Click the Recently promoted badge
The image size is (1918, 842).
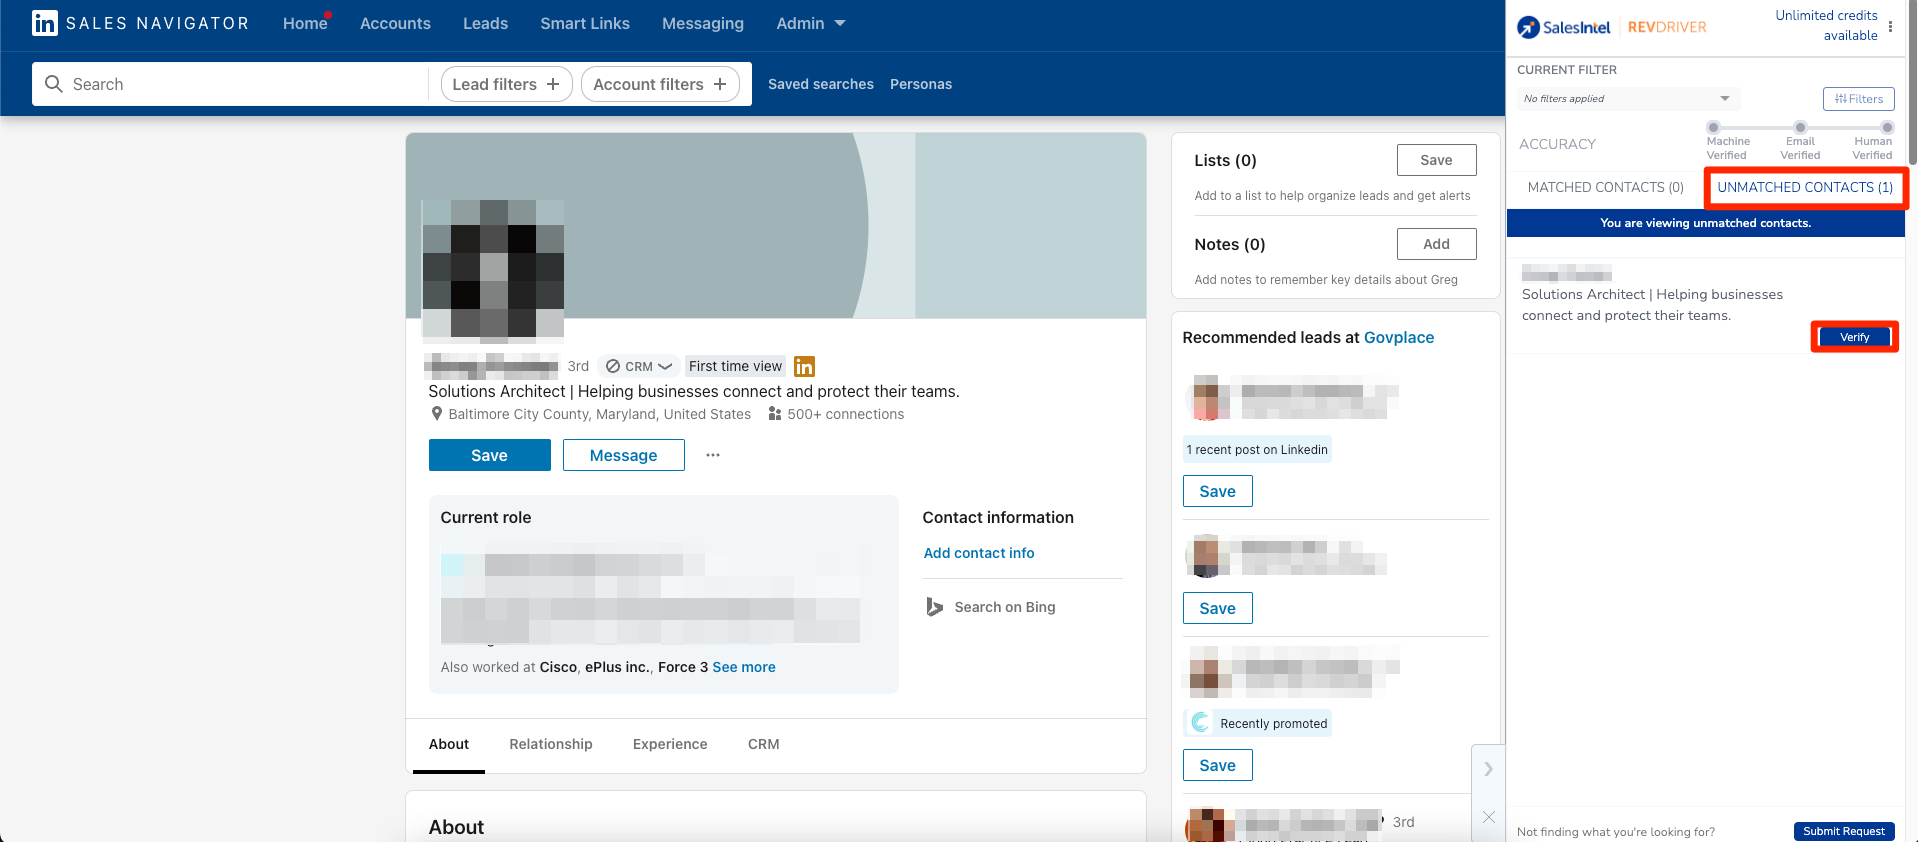point(1258,723)
